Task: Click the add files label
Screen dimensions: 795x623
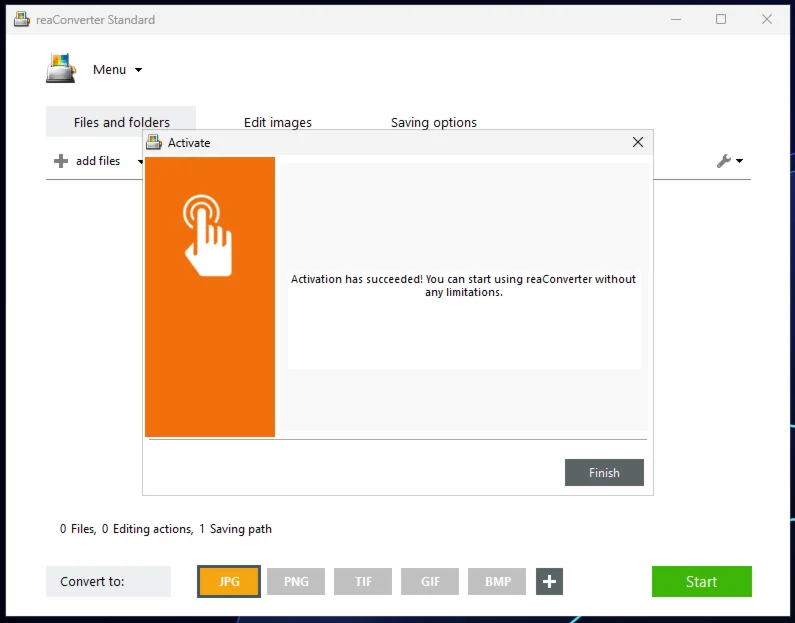Action: point(98,161)
